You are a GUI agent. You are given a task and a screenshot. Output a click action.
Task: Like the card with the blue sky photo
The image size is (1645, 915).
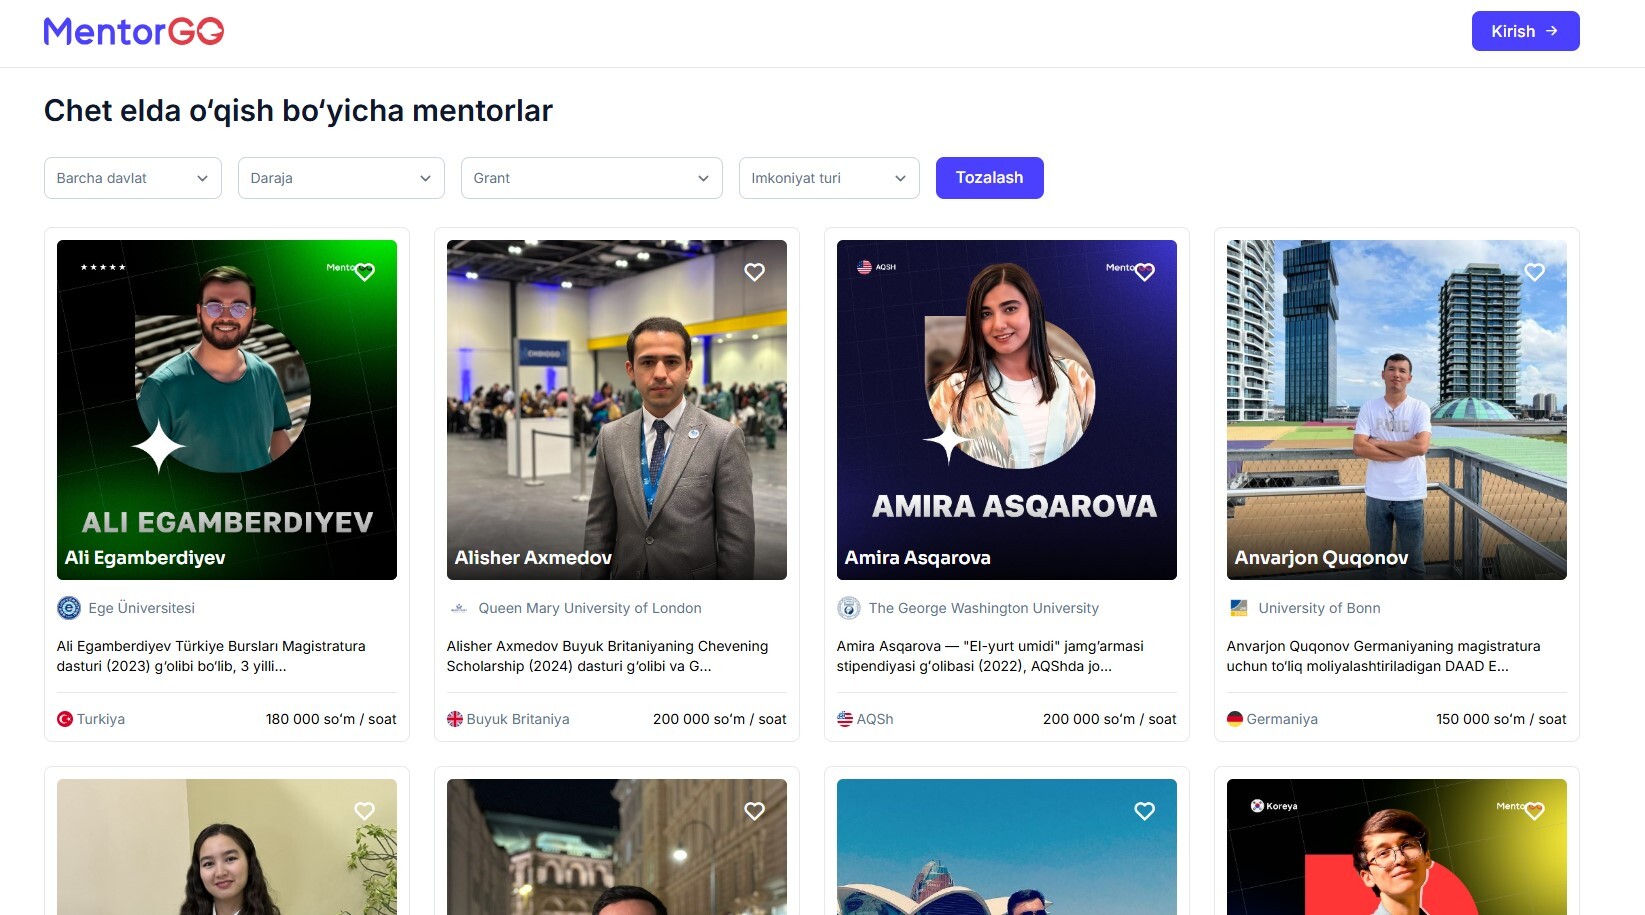click(x=1145, y=811)
